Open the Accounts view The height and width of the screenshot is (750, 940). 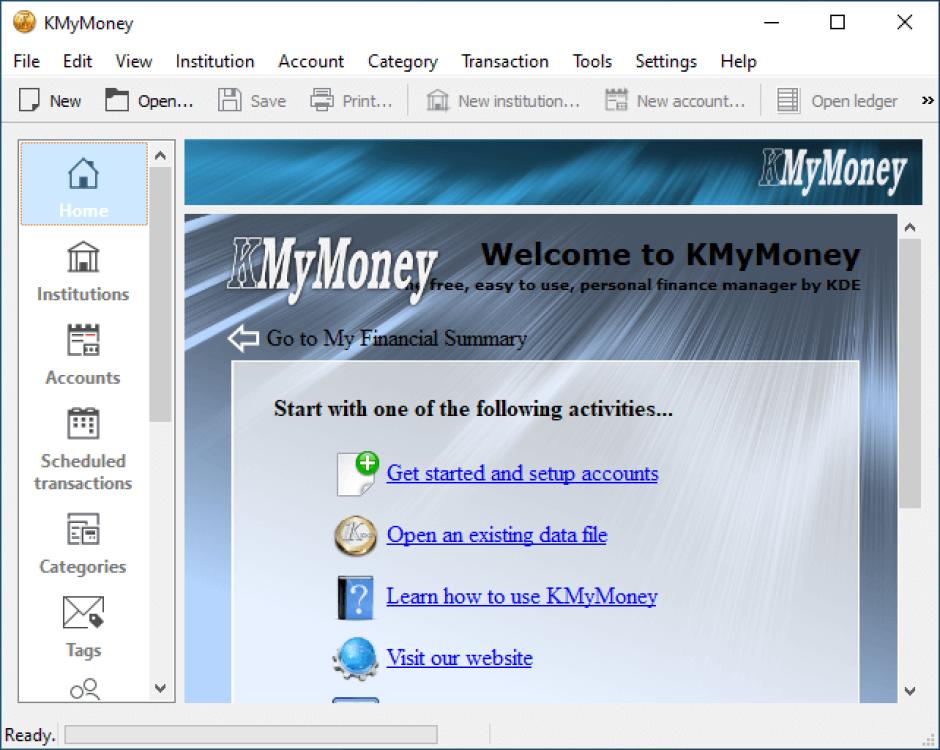coord(83,354)
